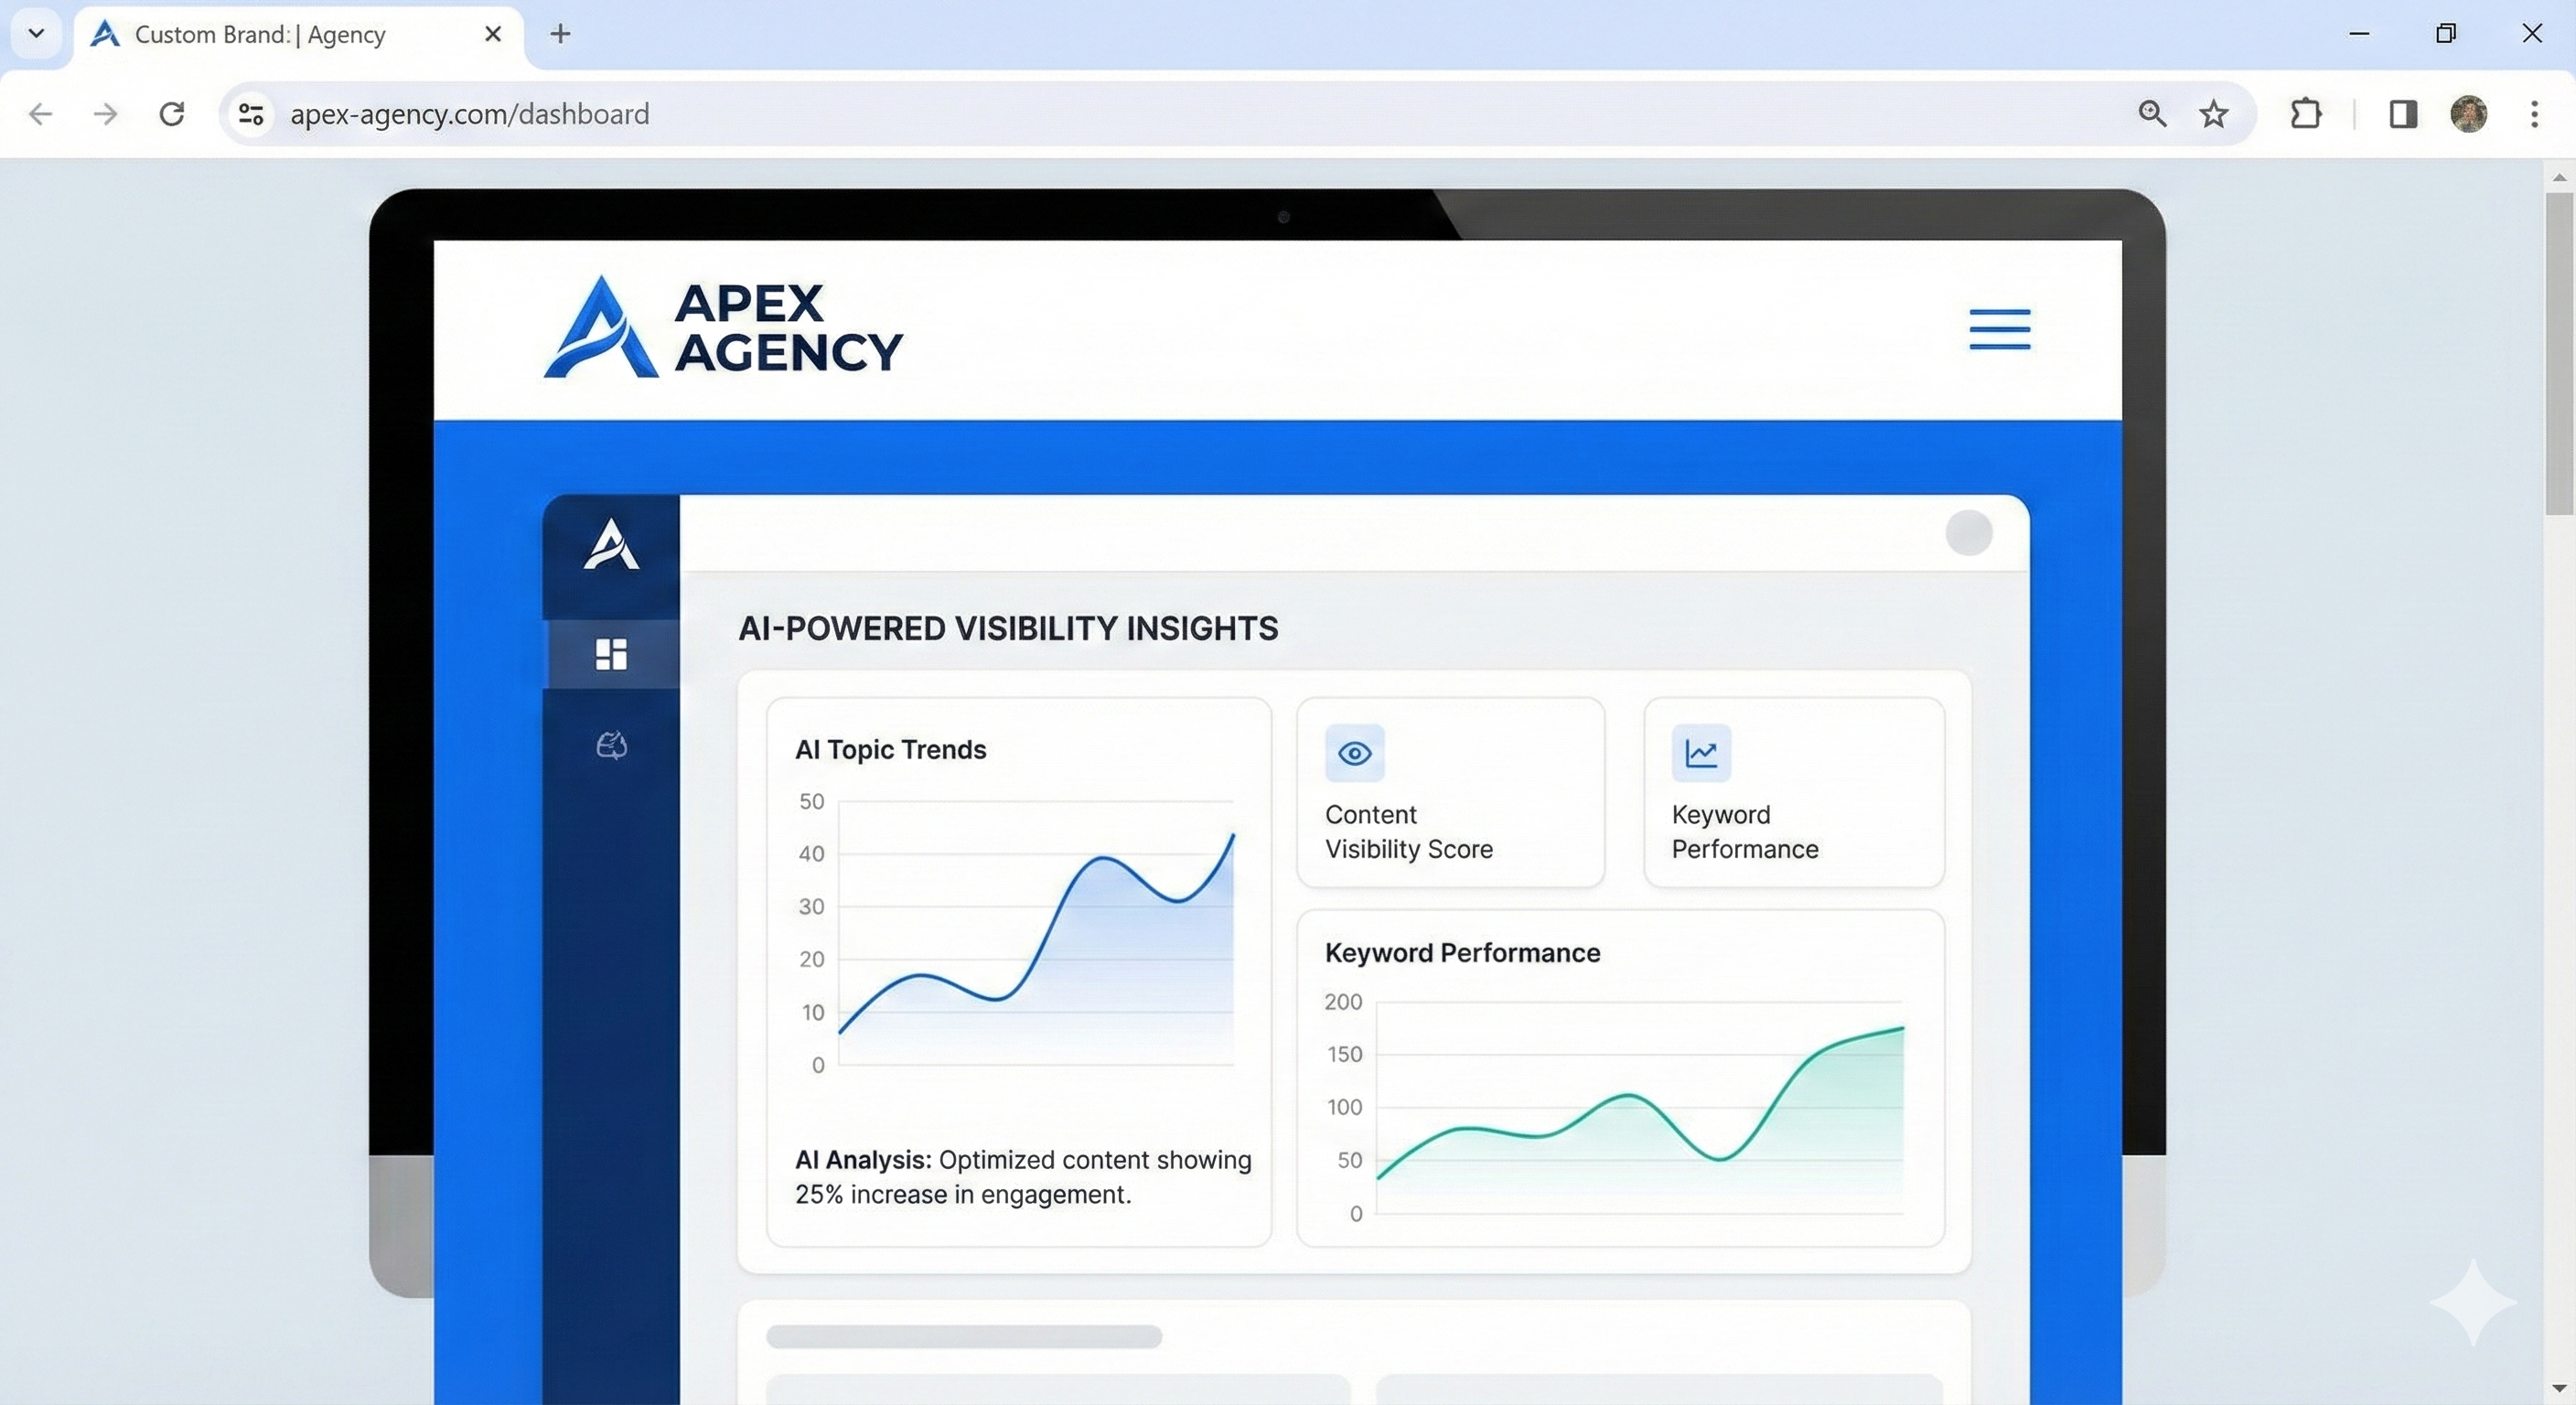Open the content refresh tool in the sidebar
Screen dimensions: 2576x1405
[611, 746]
